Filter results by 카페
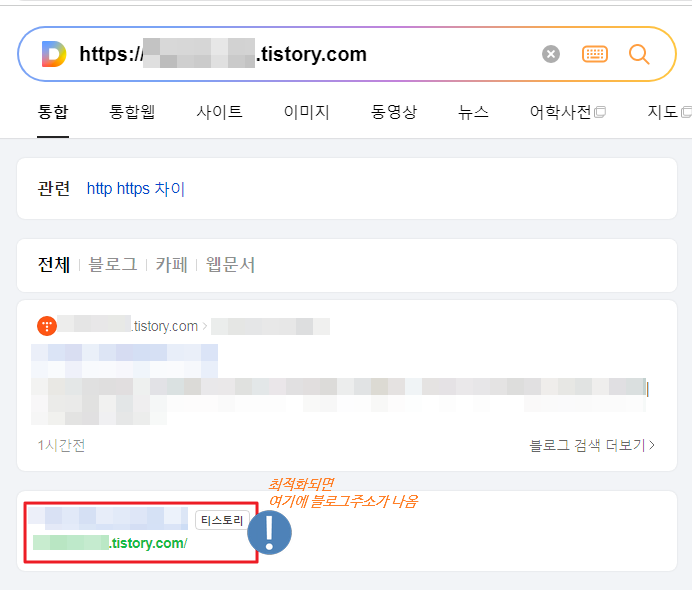Image resolution: width=692 pixels, height=590 pixels. click(x=172, y=265)
